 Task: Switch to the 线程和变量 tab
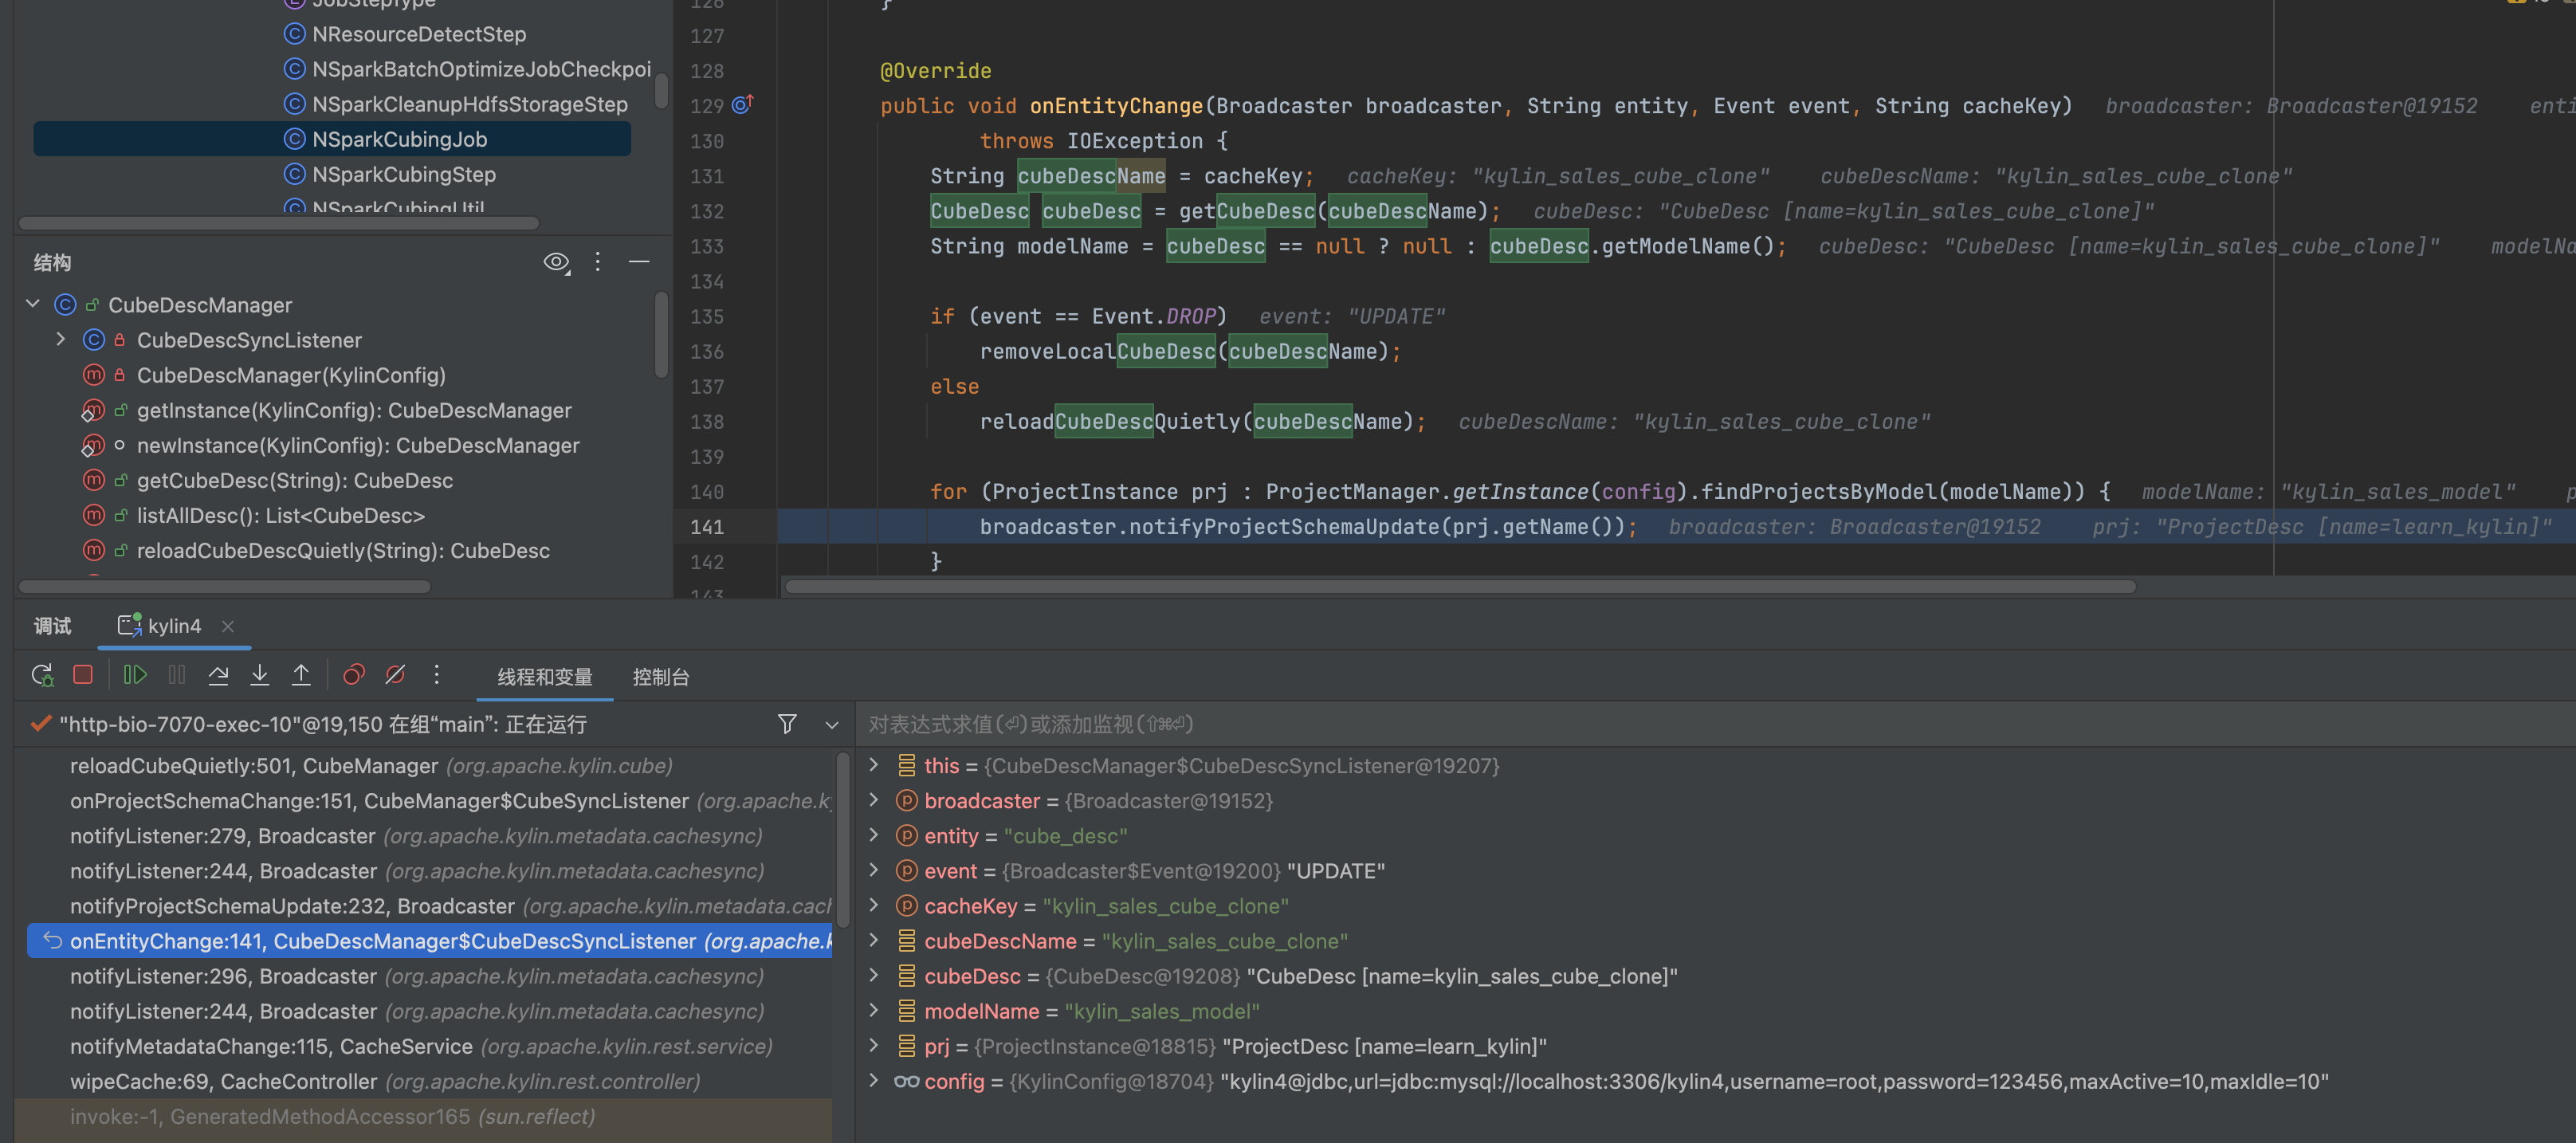point(545,677)
